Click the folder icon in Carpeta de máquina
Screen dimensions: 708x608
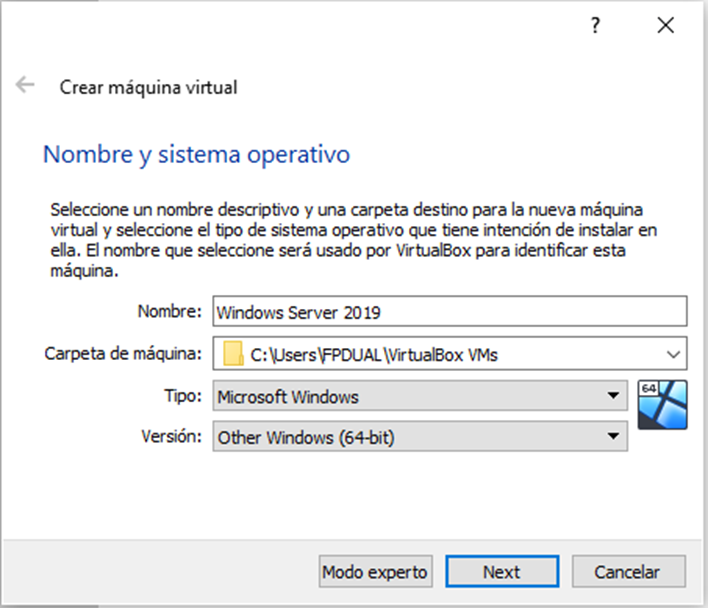pos(233,353)
